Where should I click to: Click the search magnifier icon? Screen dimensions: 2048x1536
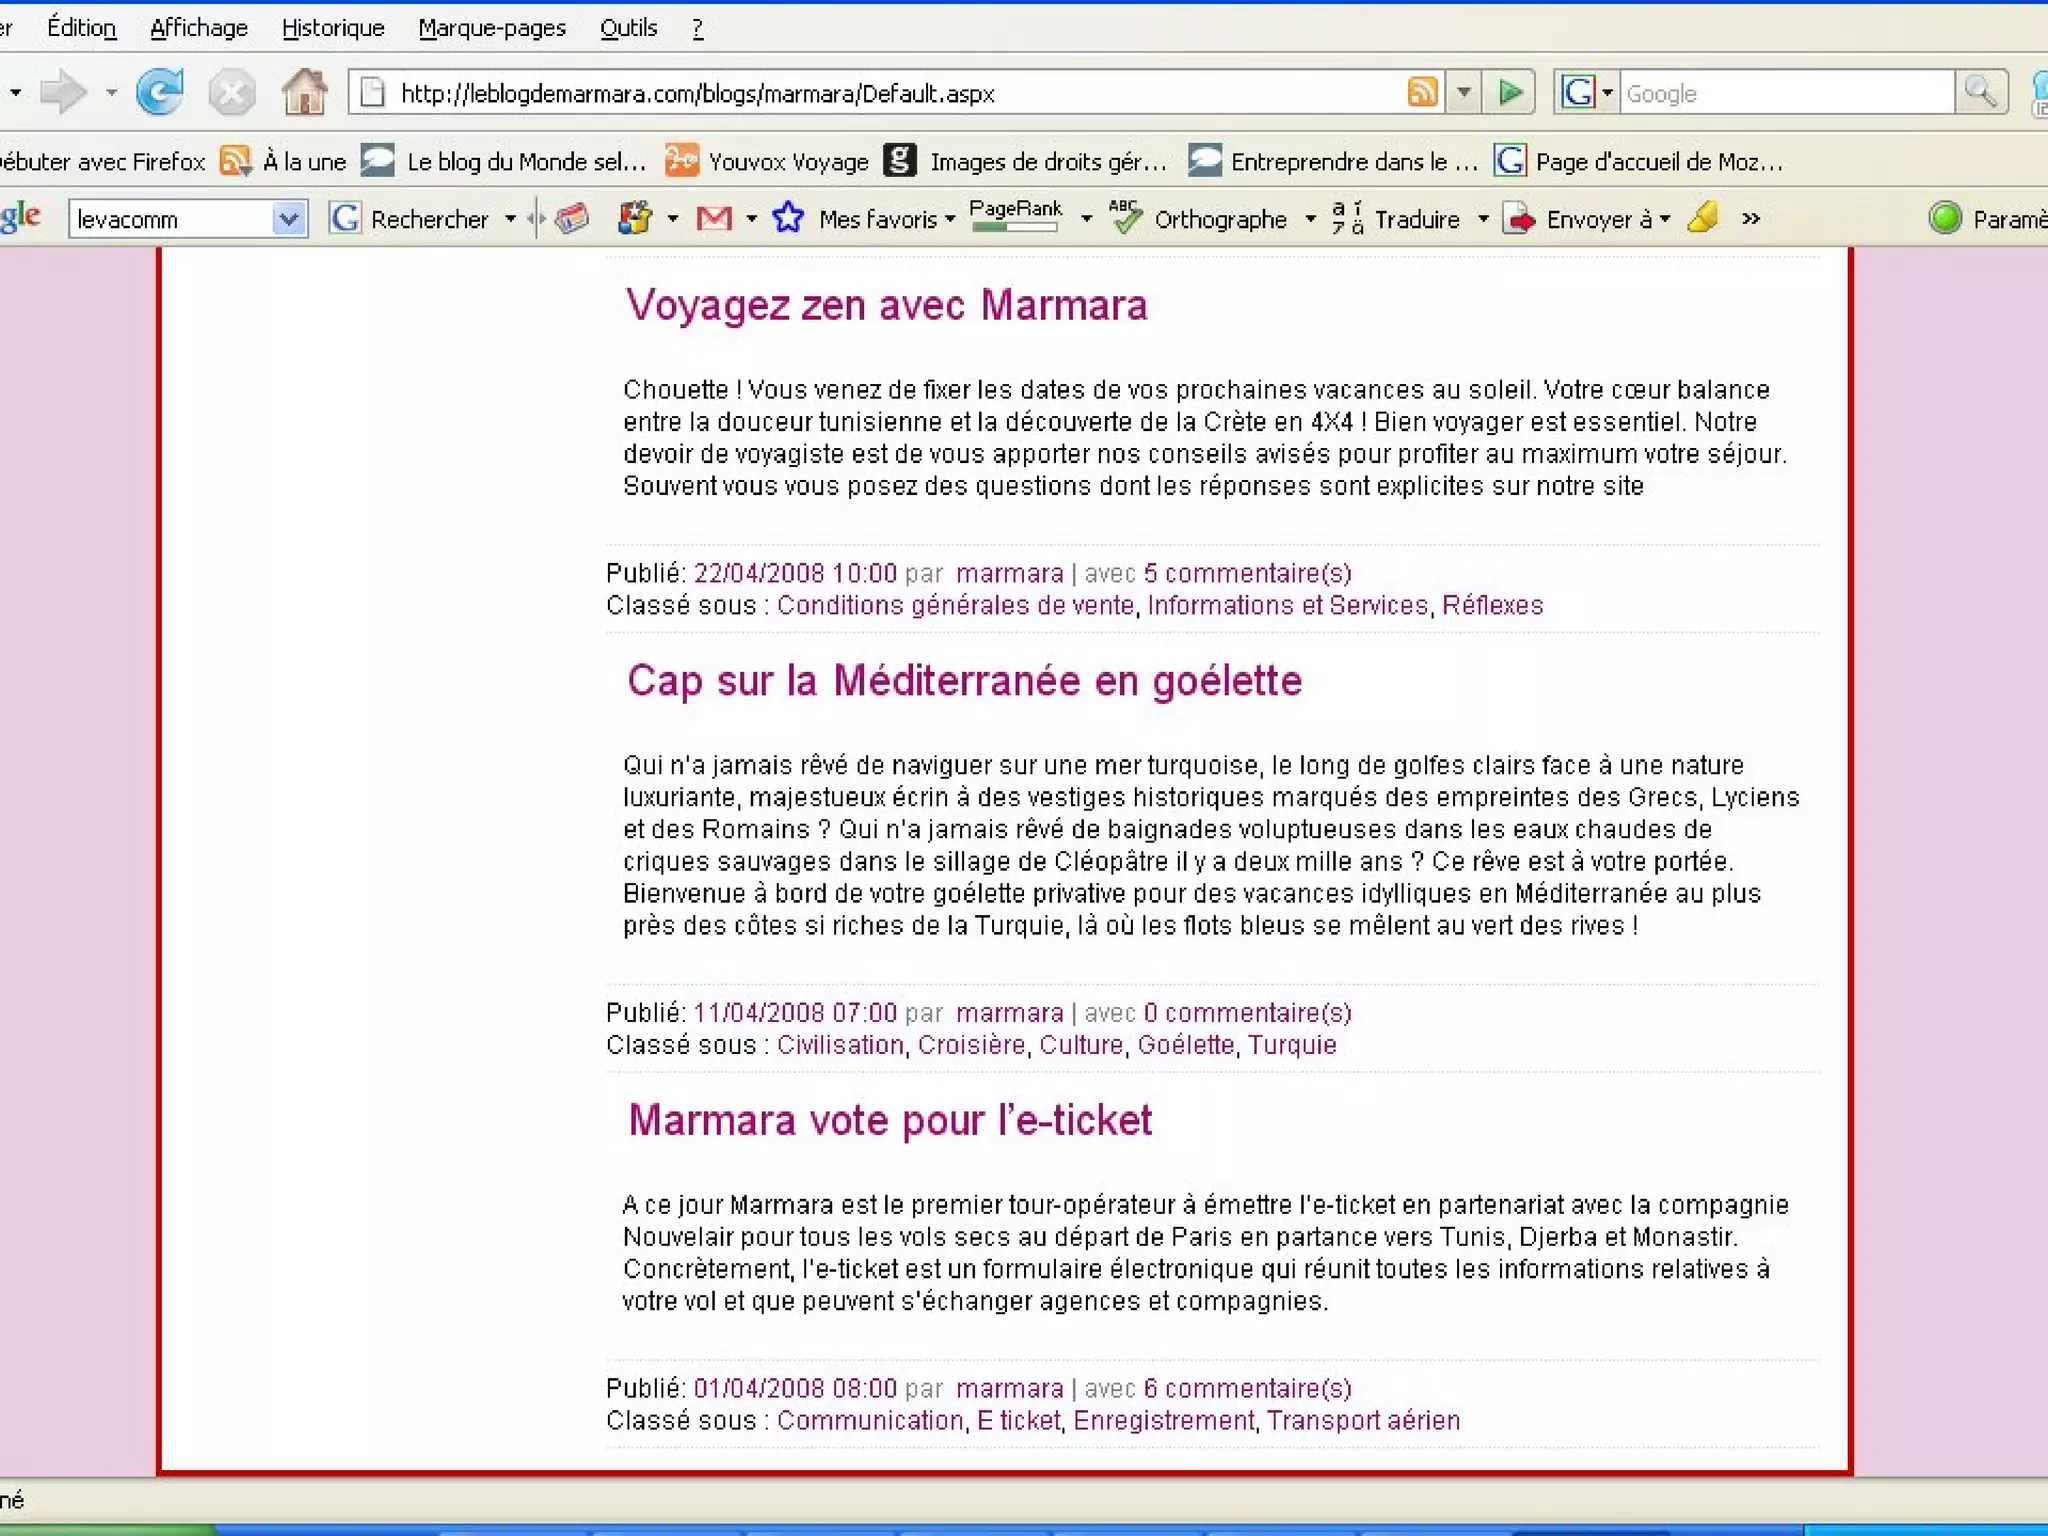click(1980, 92)
